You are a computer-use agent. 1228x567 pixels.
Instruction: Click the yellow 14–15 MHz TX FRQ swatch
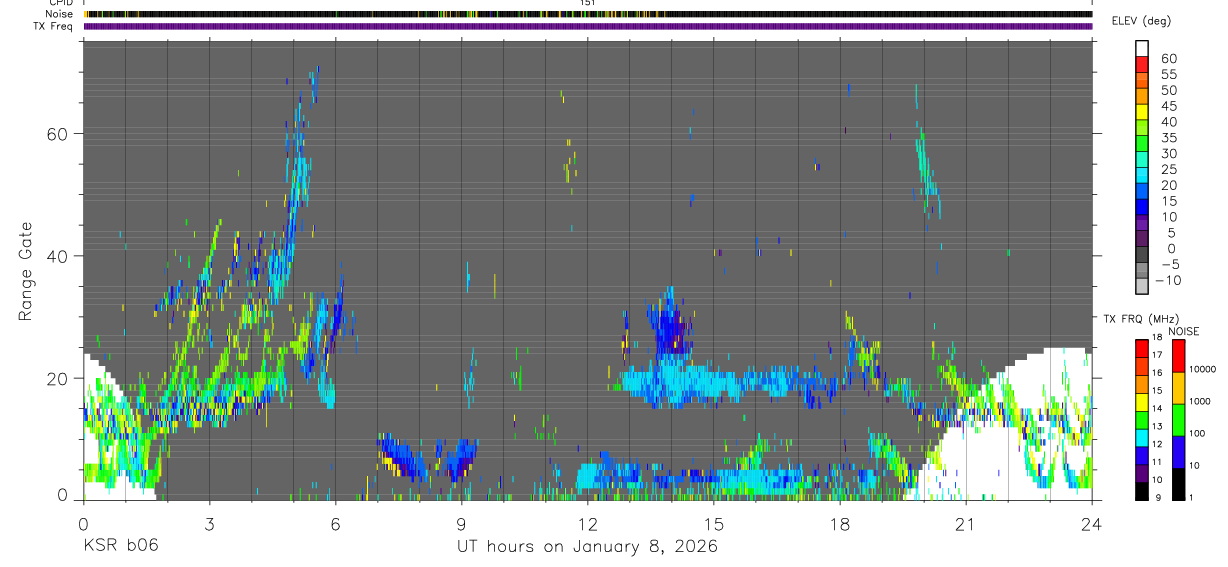click(x=1142, y=402)
